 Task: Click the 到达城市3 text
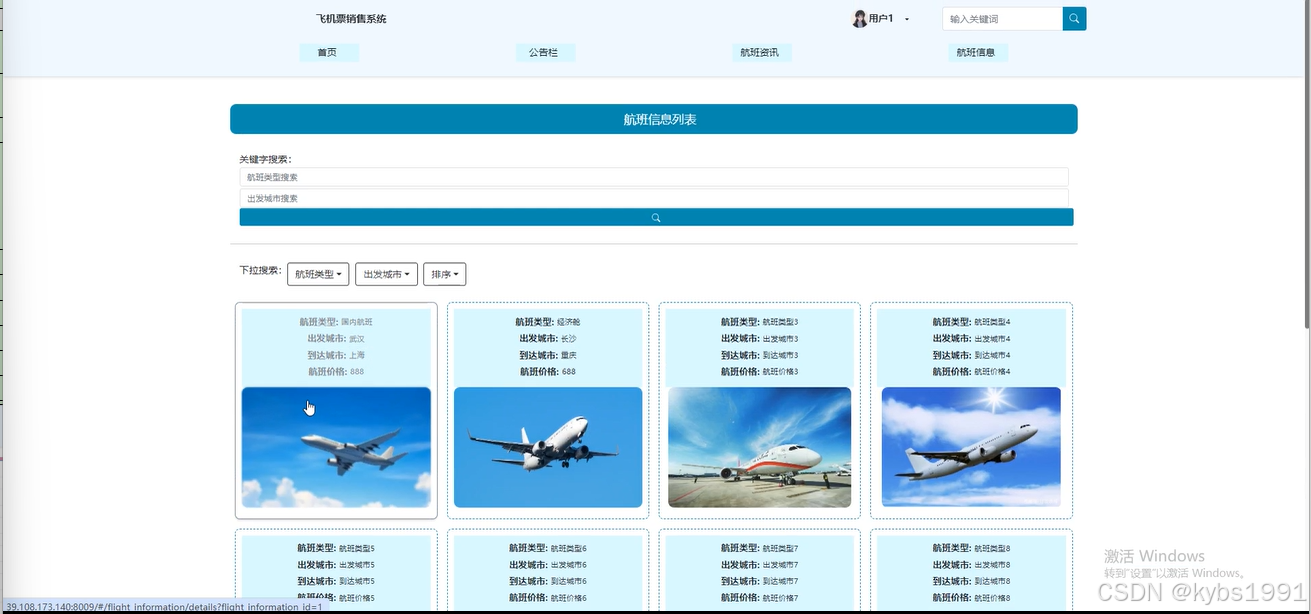click(x=781, y=355)
